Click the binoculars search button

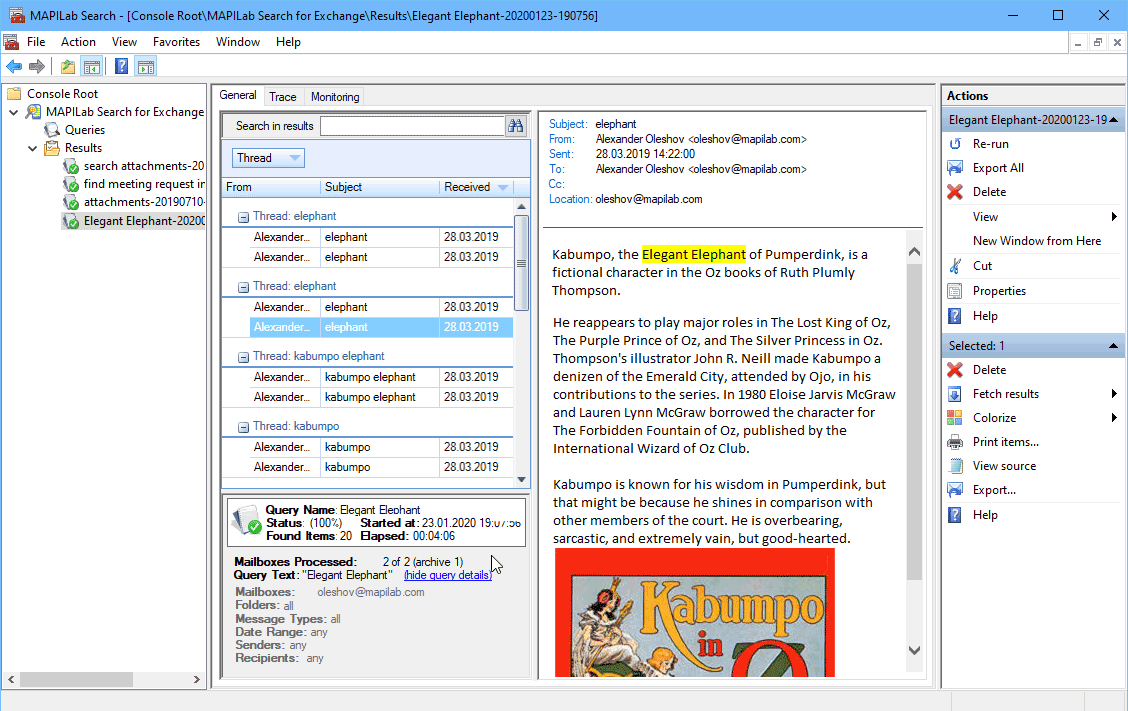(516, 126)
